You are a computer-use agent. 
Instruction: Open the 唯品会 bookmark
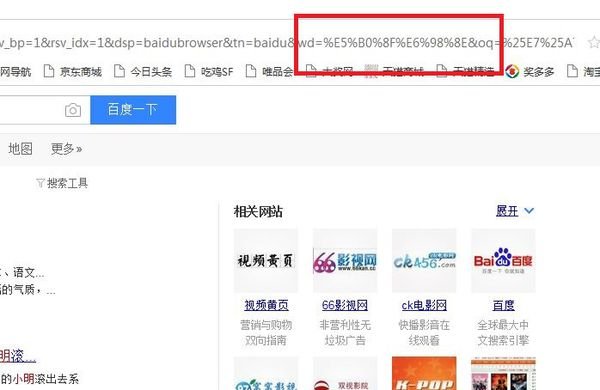coord(269,72)
